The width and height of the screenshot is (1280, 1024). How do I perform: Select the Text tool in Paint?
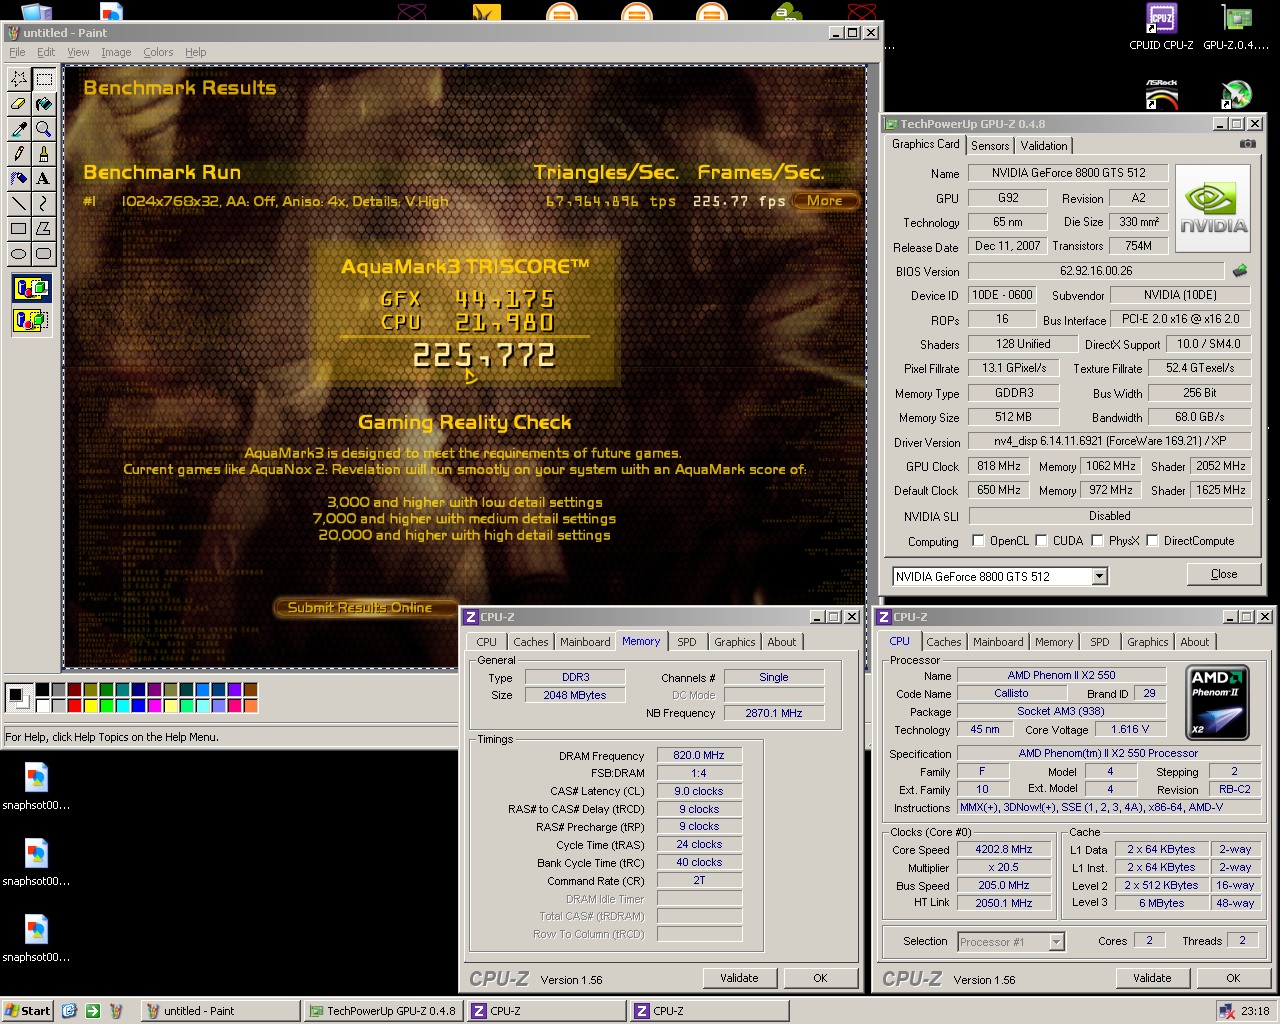44,179
